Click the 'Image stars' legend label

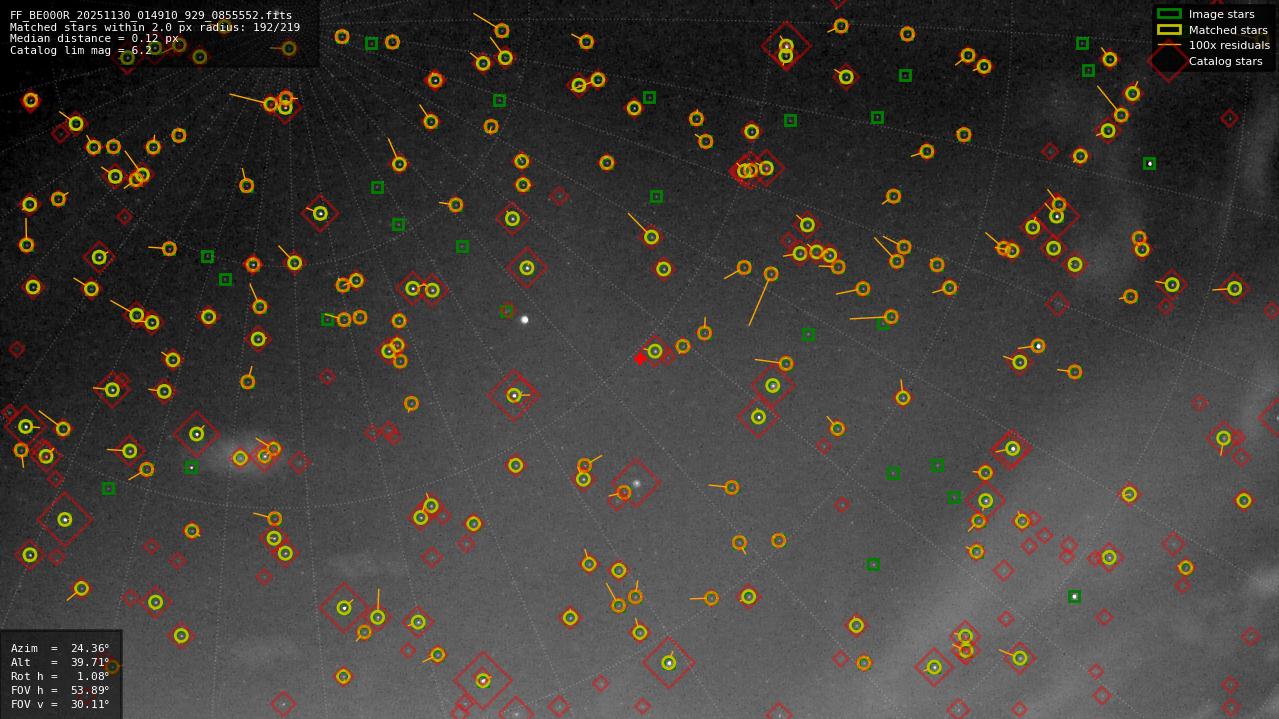pyautogui.click(x=1221, y=14)
